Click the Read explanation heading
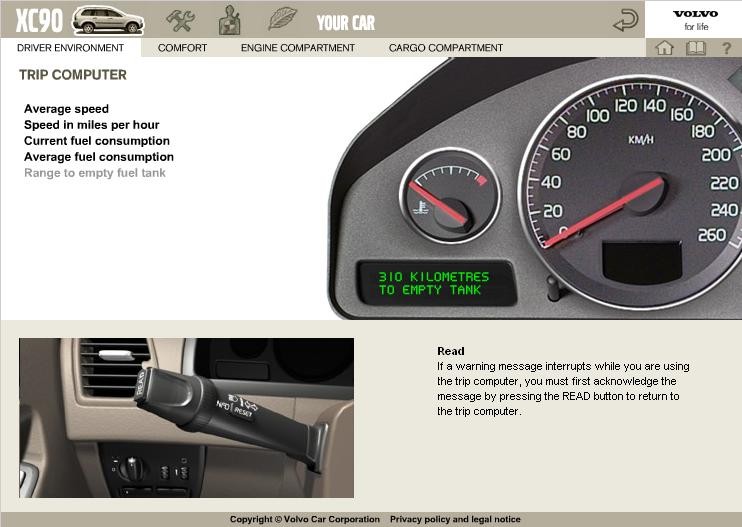 click(x=450, y=351)
